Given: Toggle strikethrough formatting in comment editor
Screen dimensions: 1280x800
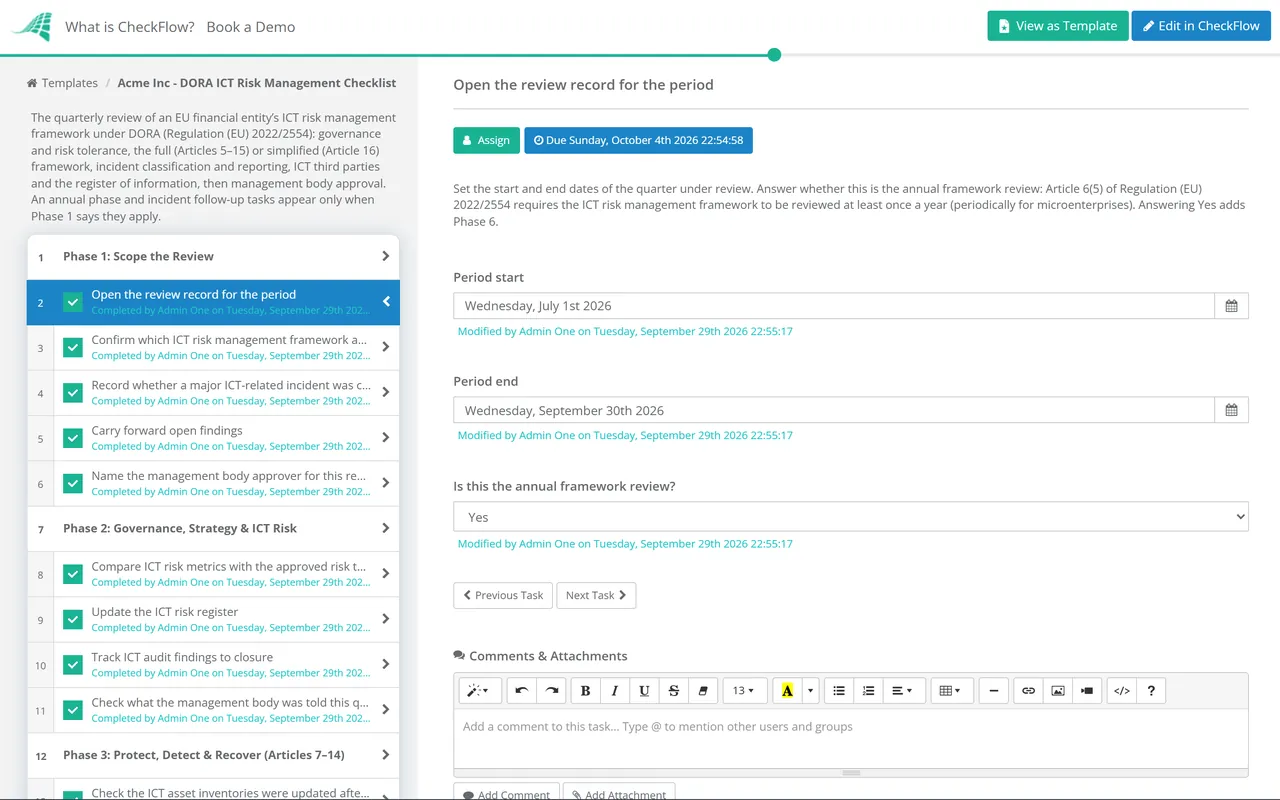Looking at the screenshot, I should coord(673,690).
